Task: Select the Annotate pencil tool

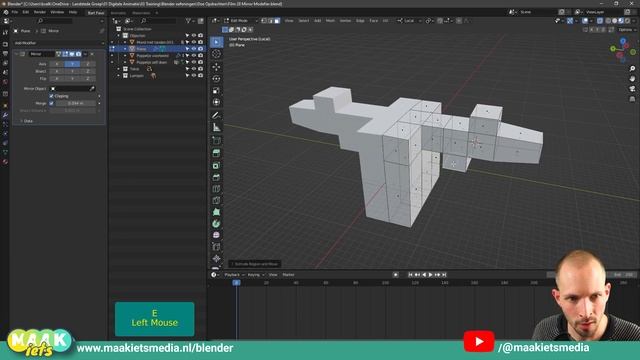Action: tap(216, 116)
